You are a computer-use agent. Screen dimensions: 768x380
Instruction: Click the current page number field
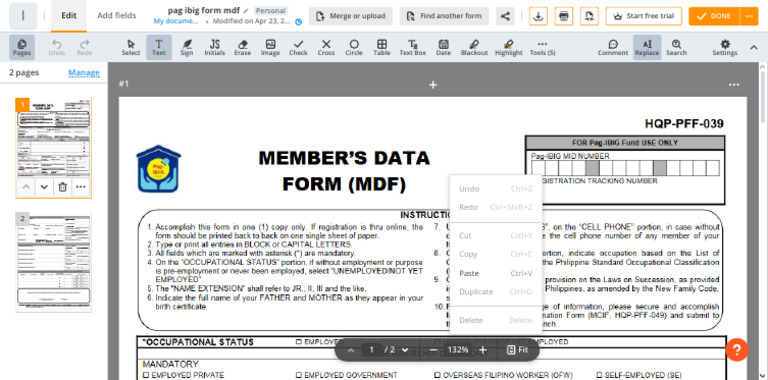pyautogui.click(x=372, y=350)
